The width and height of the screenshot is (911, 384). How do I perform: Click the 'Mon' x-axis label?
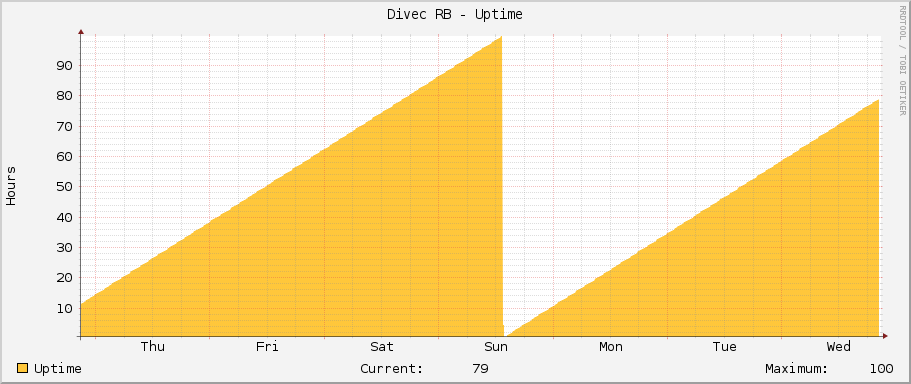[x=611, y=347]
